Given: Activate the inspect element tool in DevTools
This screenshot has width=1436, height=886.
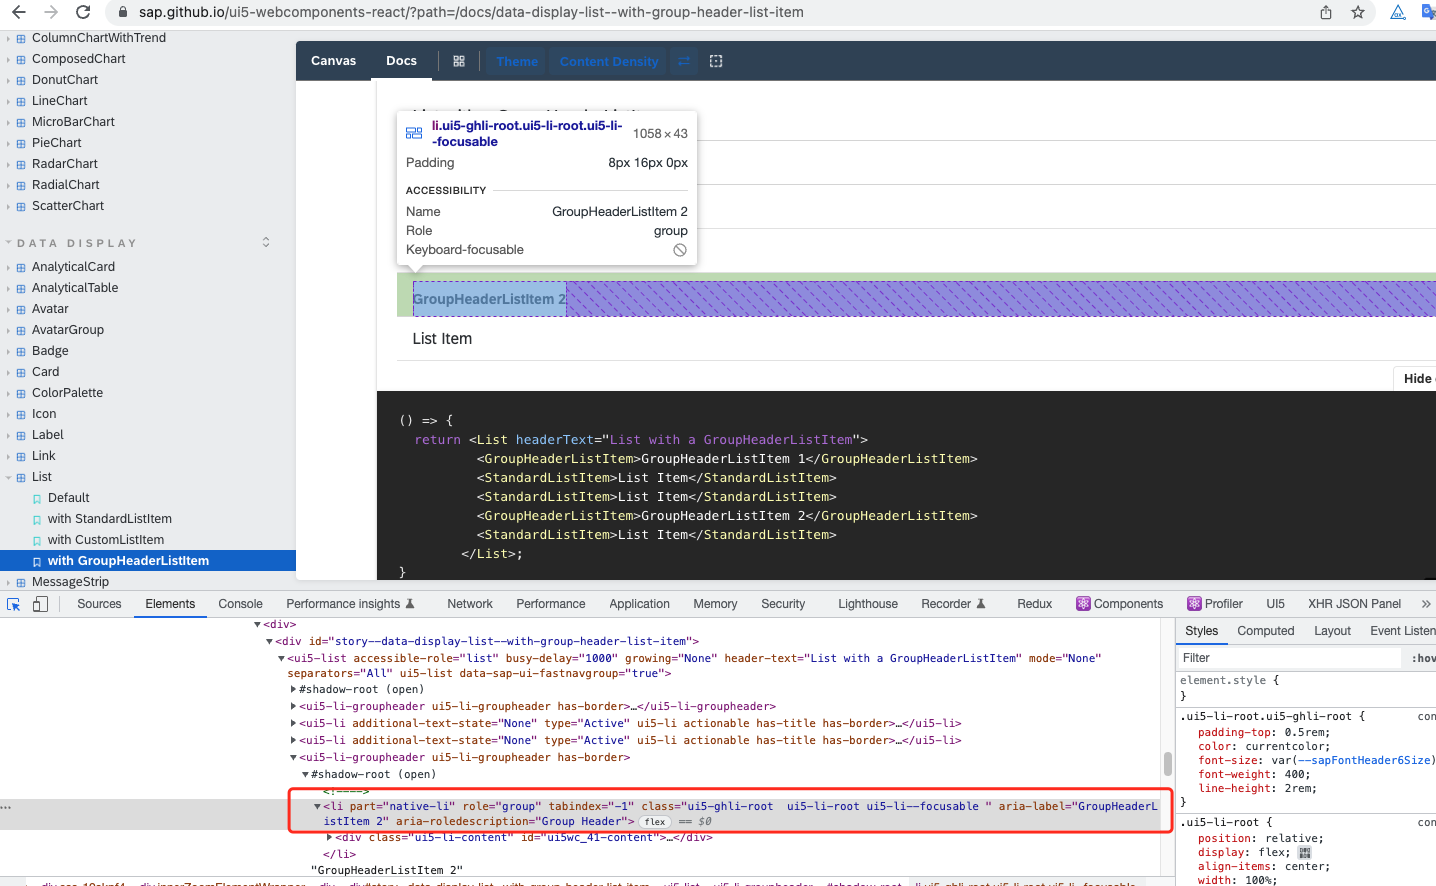Looking at the screenshot, I should pyautogui.click(x=13, y=604).
